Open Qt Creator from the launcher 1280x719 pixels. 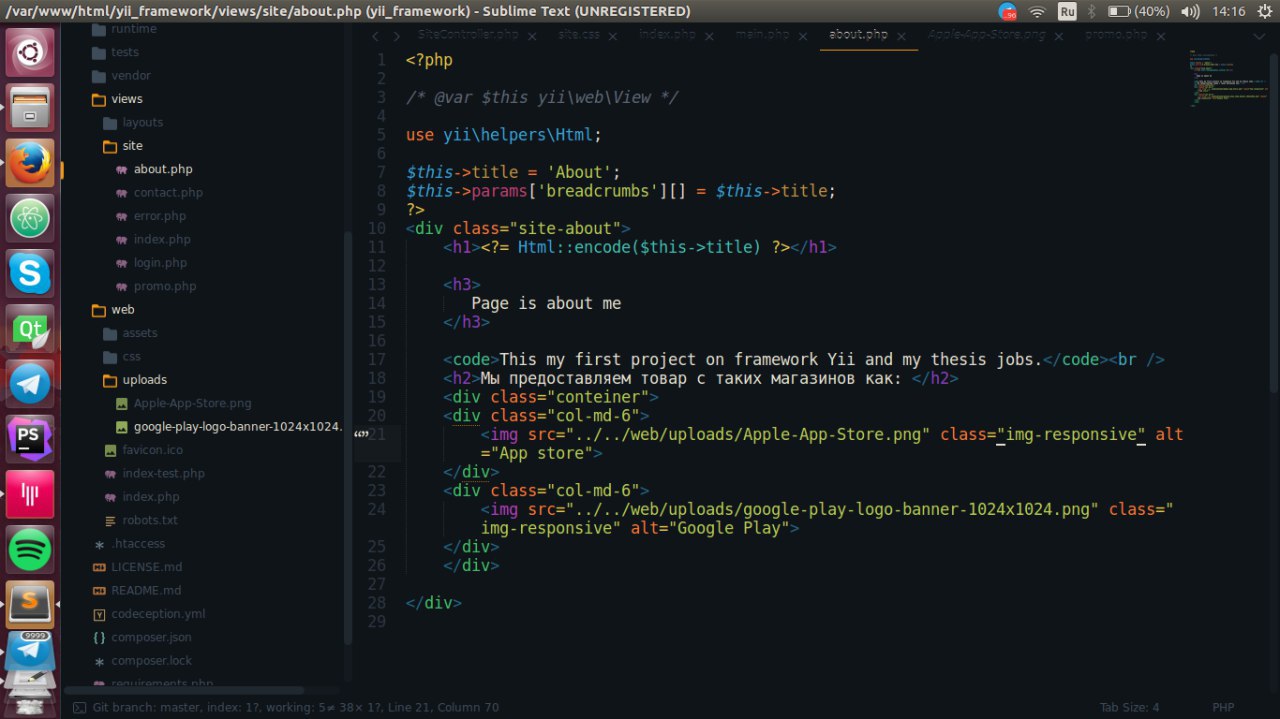(x=30, y=328)
